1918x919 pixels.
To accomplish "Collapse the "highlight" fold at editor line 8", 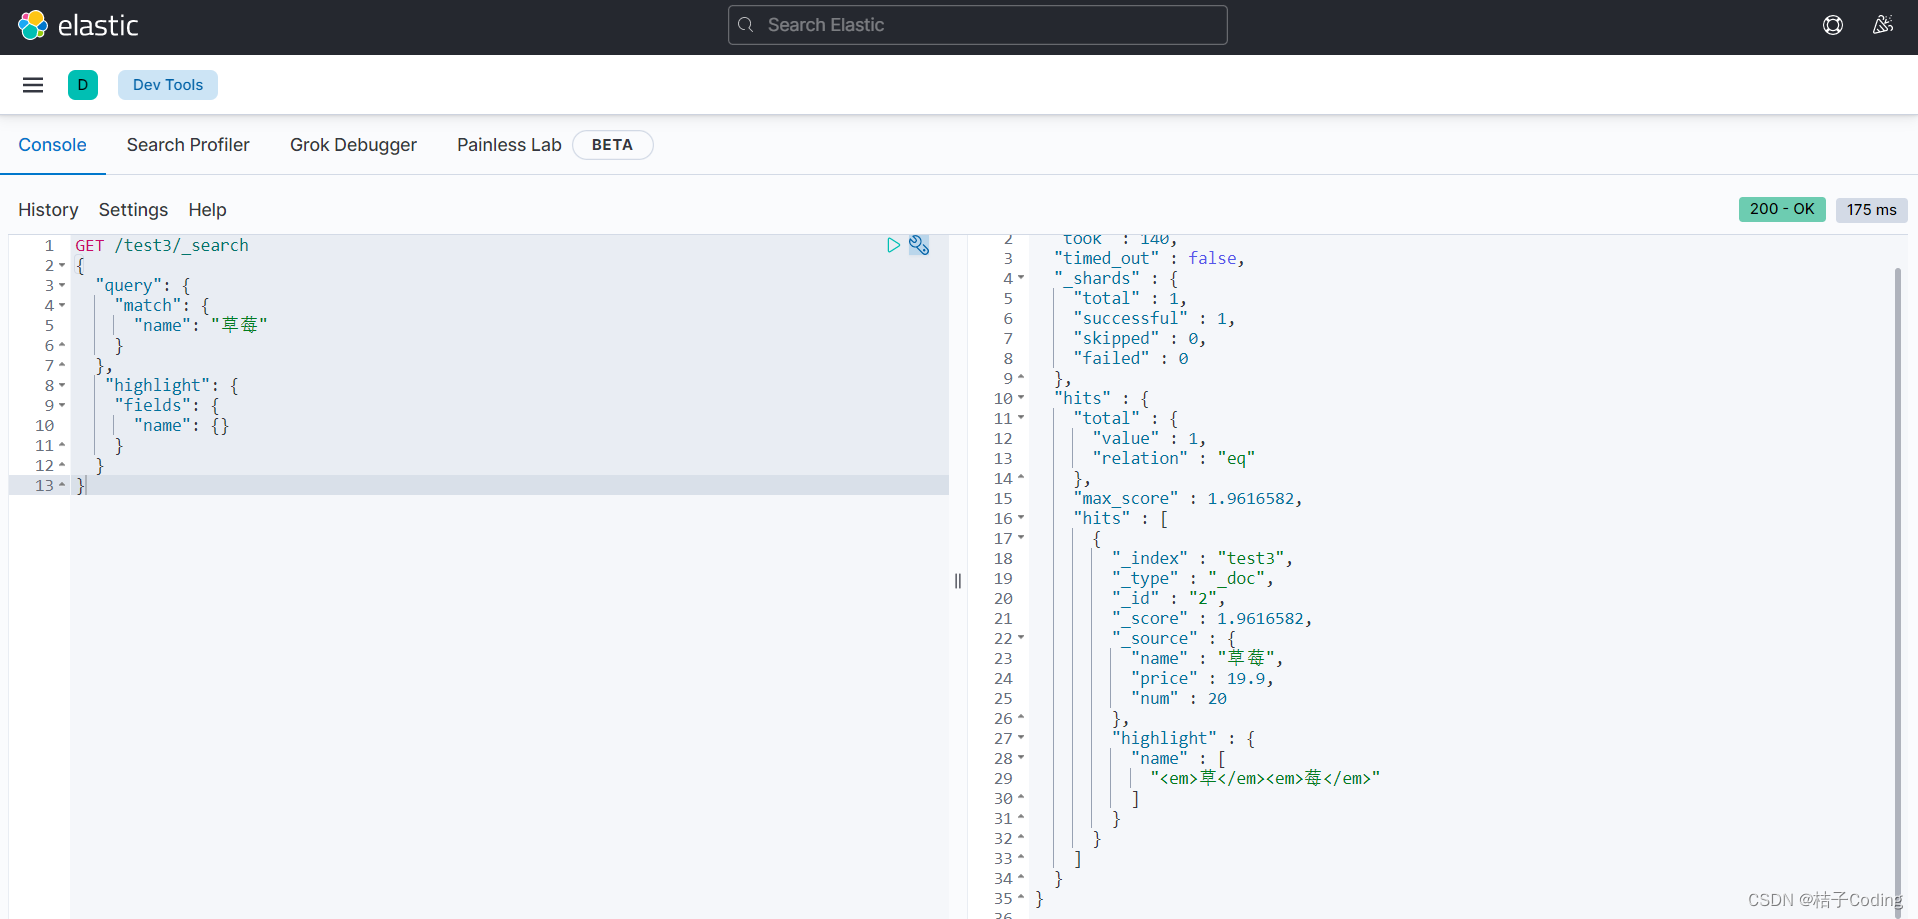I will point(62,386).
